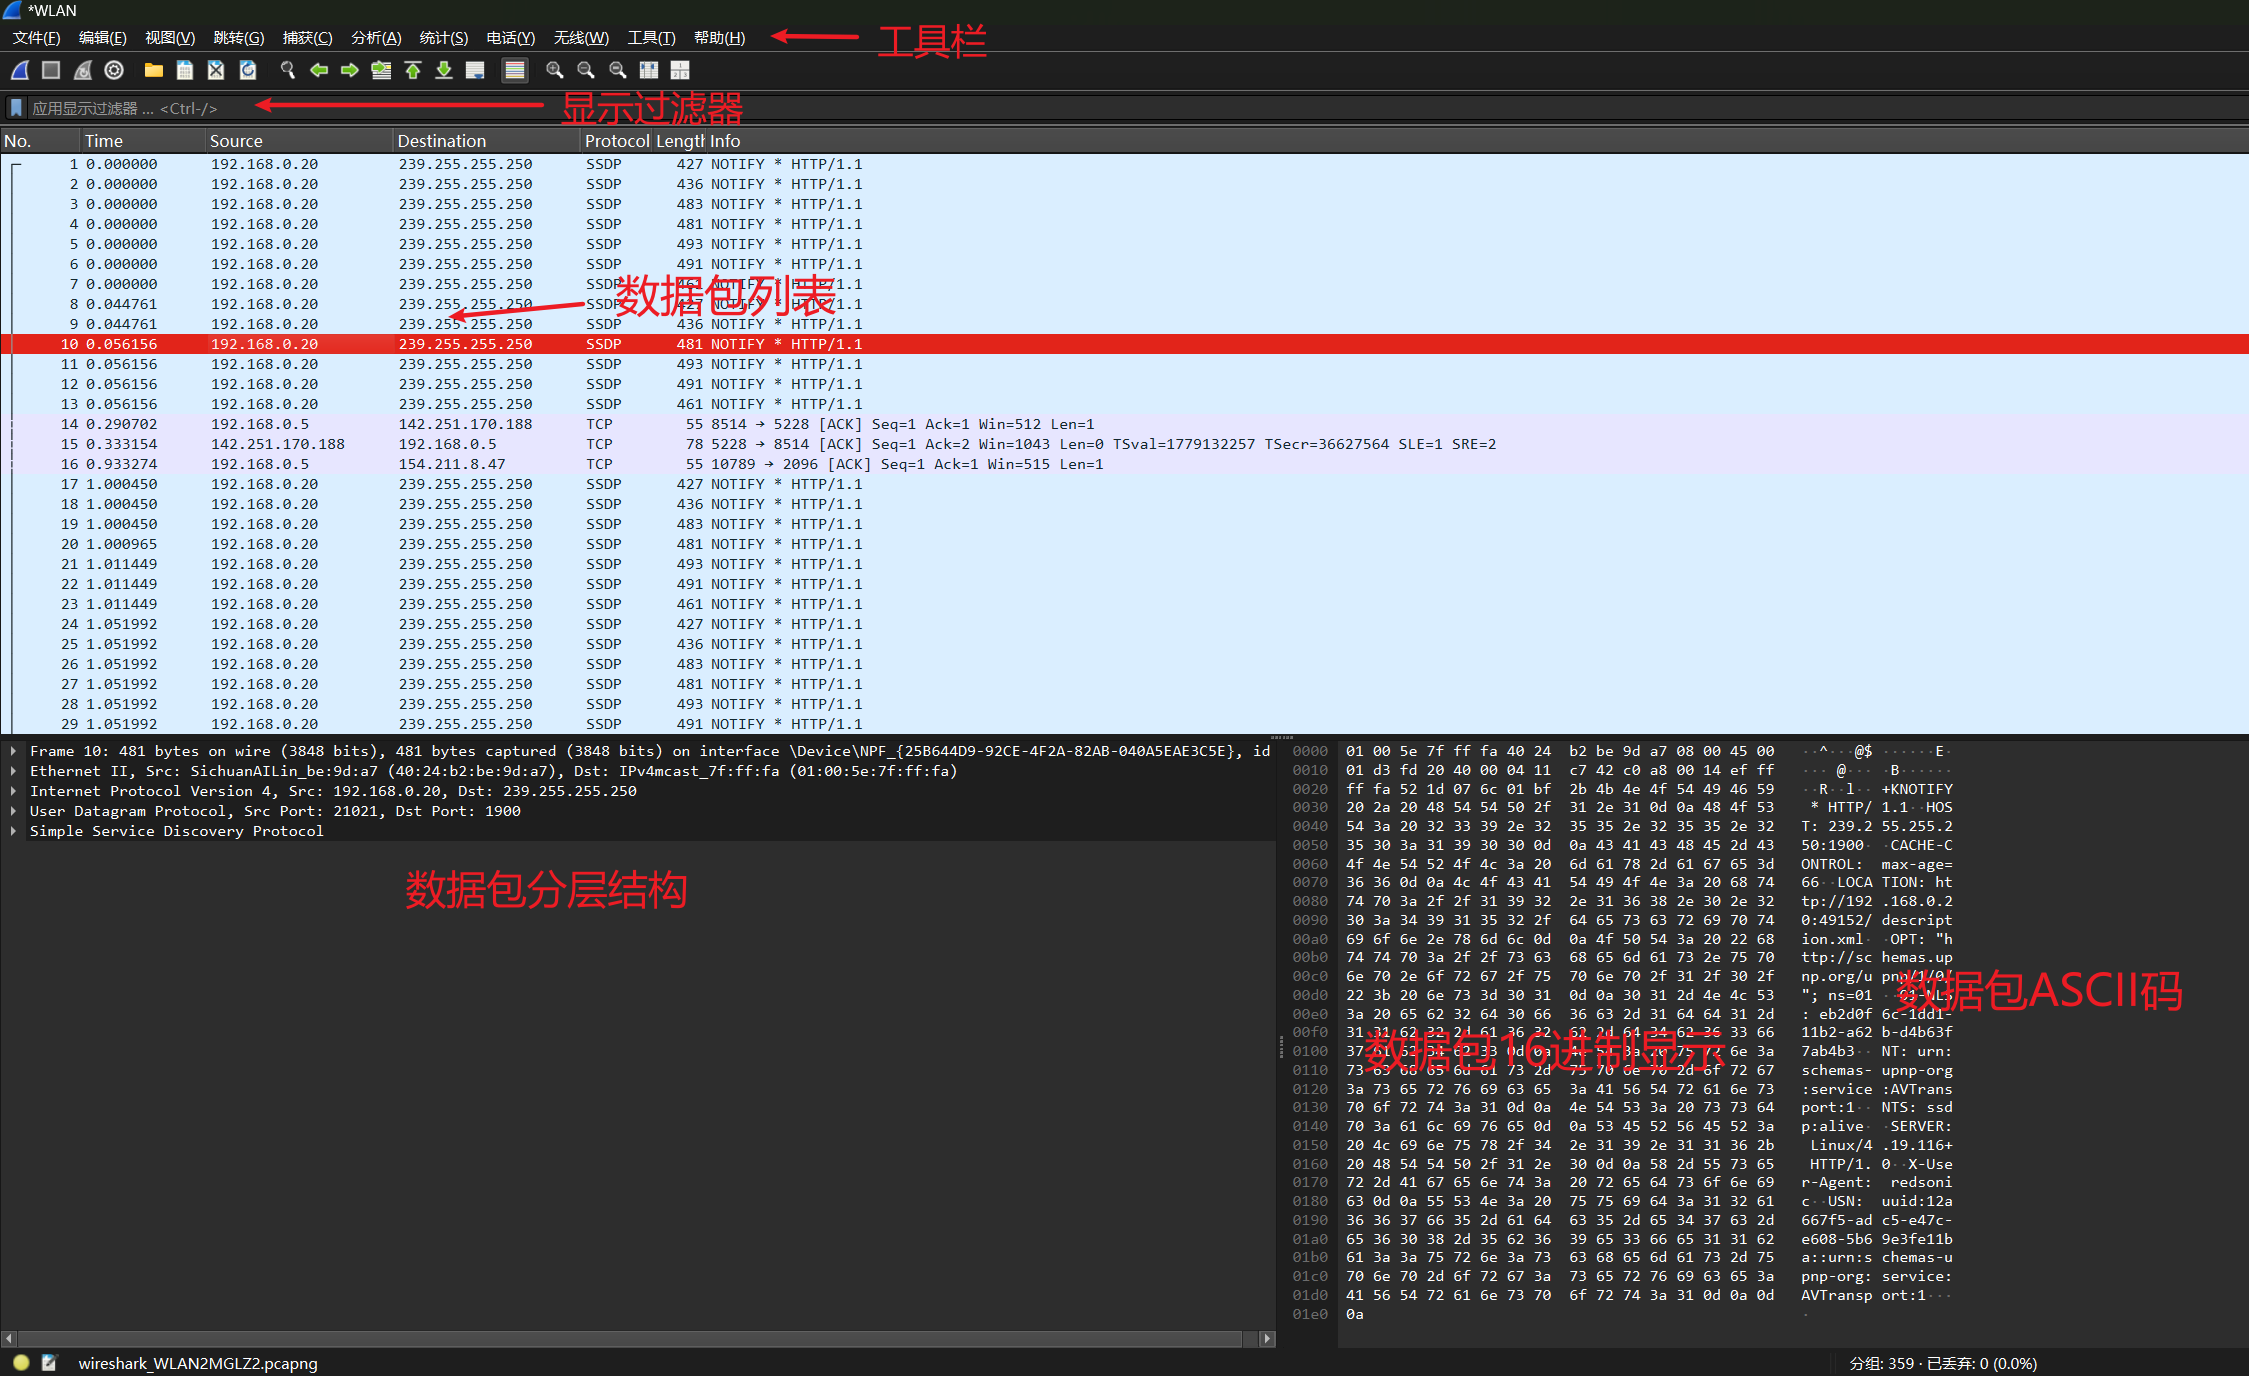Open a capture file via folder icon
The height and width of the screenshot is (1376, 2249).
coord(153,70)
